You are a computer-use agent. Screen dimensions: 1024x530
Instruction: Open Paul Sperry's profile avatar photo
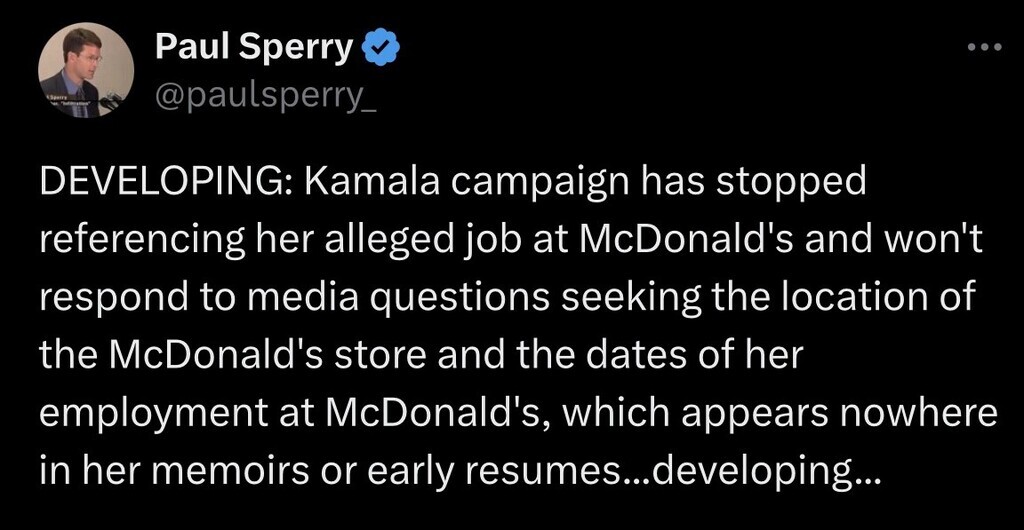[86, 72]
